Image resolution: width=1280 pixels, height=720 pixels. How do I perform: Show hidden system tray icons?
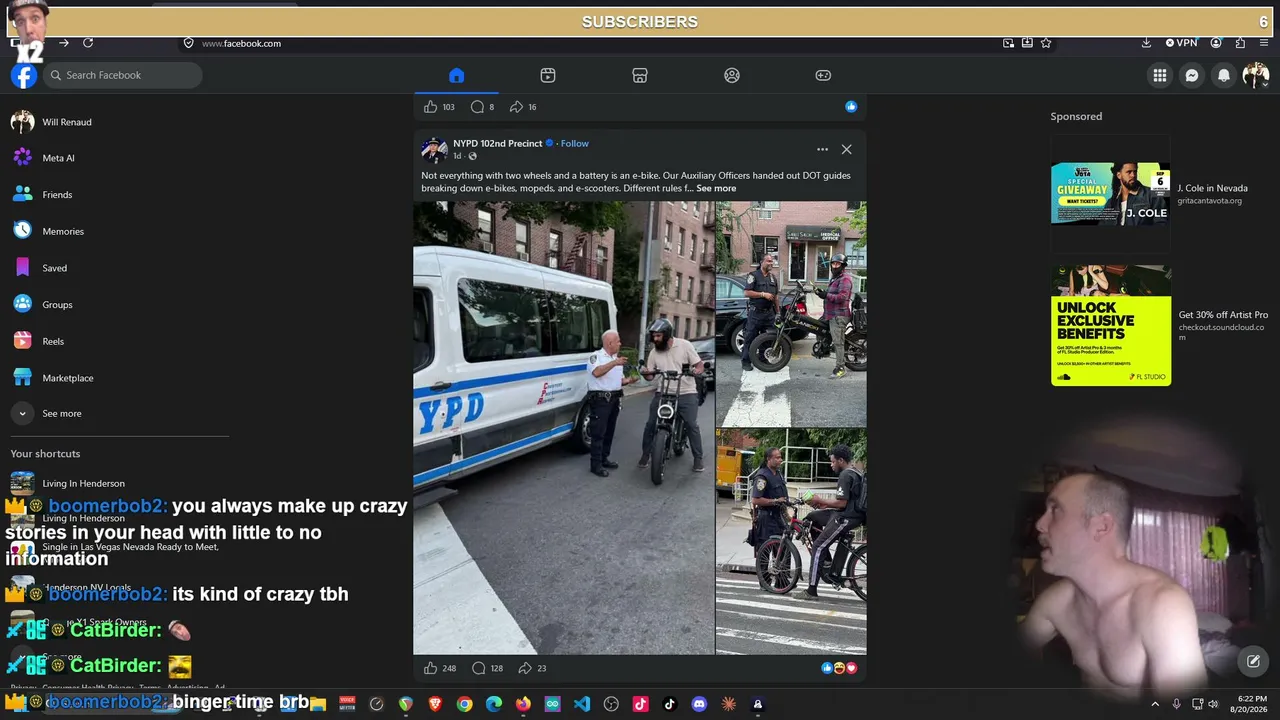coord(1155,704)
